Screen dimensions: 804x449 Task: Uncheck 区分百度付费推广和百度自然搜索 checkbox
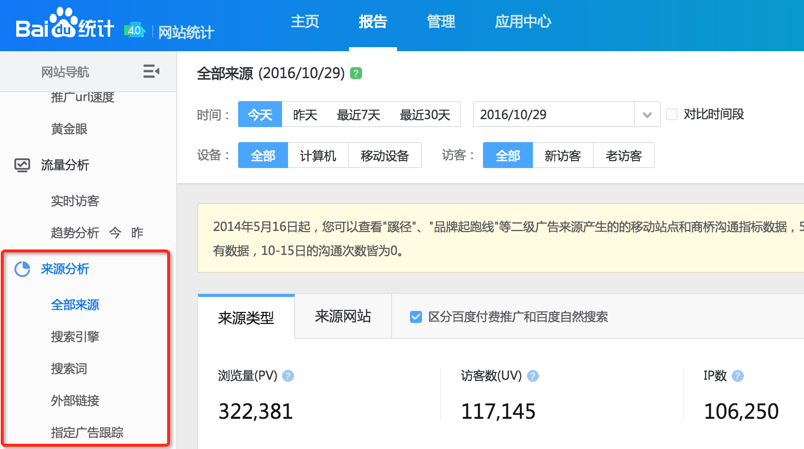click(x=416, y=317)
